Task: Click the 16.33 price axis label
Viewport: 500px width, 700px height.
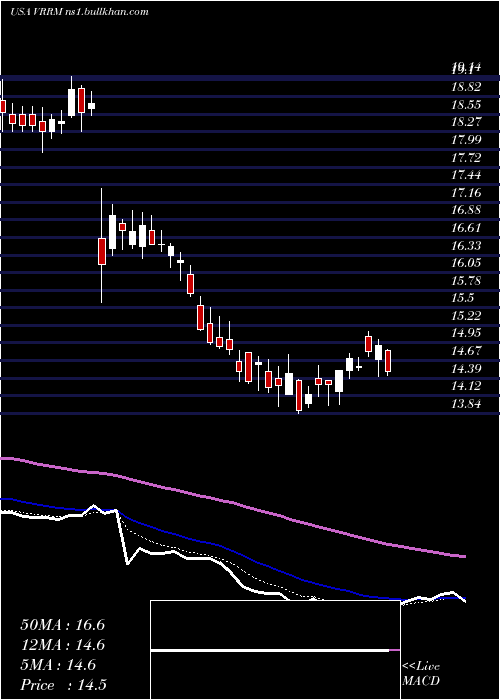Action: (467, 246)
